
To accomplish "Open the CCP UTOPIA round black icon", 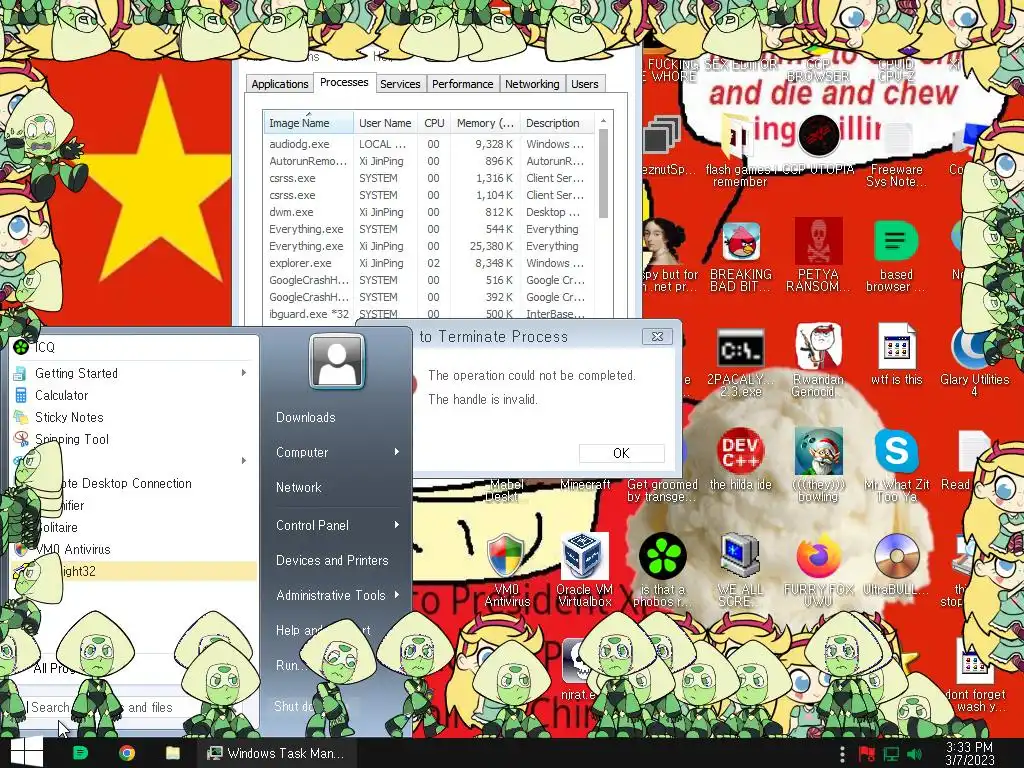I will pos(819,135).
